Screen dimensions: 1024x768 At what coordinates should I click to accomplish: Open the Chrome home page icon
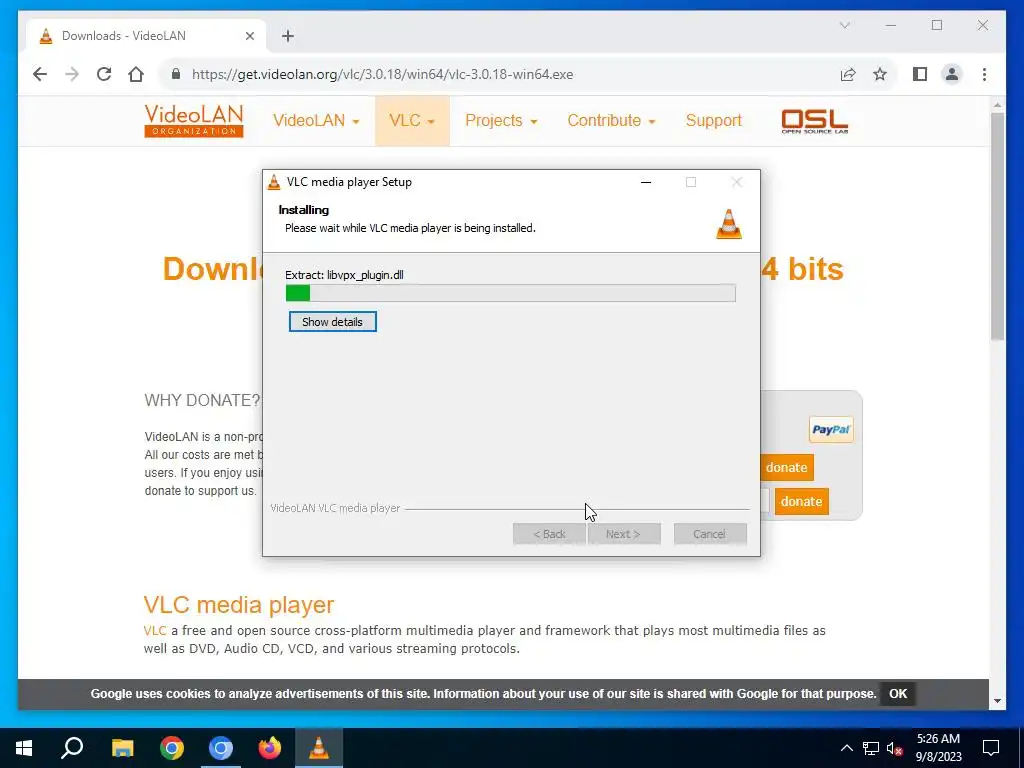136,74
